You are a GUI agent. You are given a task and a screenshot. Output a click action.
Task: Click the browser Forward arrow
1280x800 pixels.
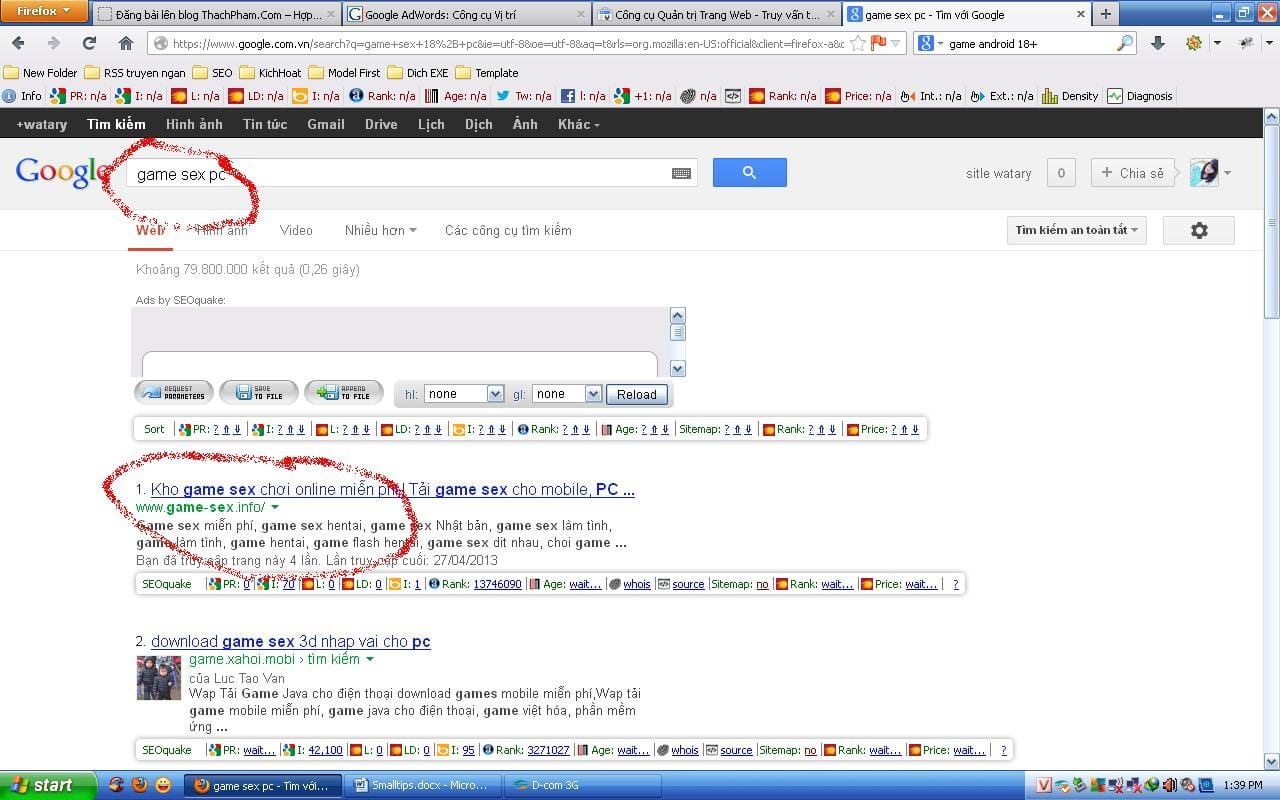tap(53, 43)
